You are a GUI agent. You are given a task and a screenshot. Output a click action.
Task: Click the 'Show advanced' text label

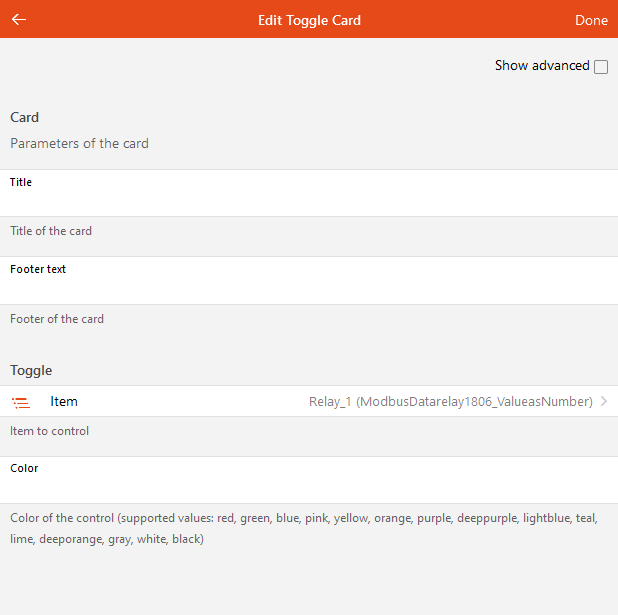click(x=542, y=66)
